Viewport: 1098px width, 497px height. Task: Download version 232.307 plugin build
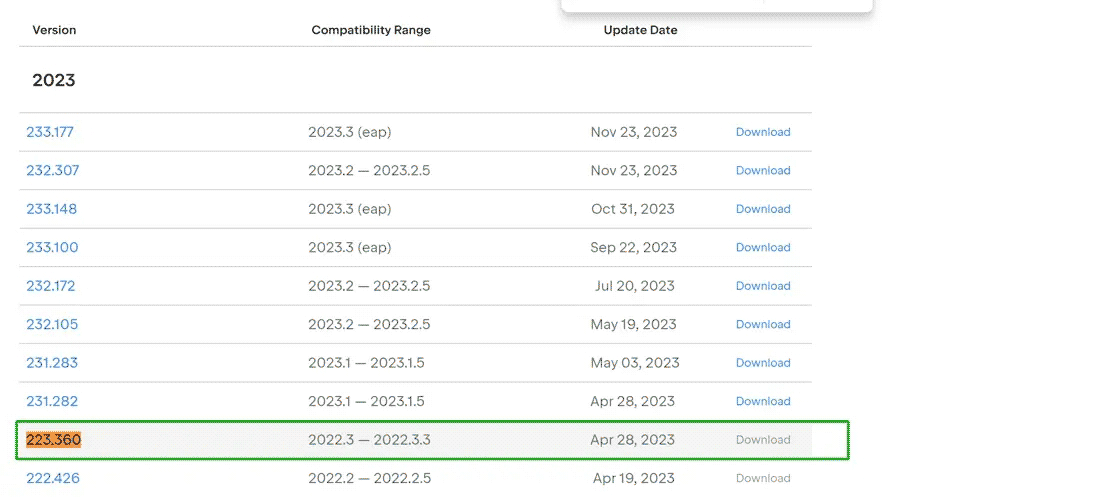click(763, 171)
